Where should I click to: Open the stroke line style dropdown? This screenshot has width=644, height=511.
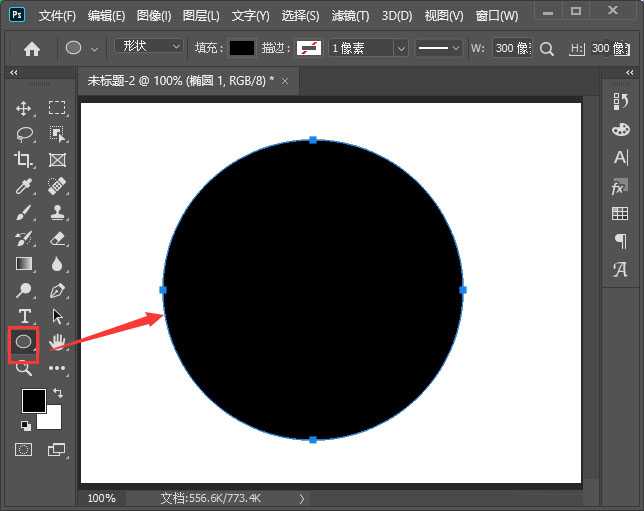tap(438, 48)
